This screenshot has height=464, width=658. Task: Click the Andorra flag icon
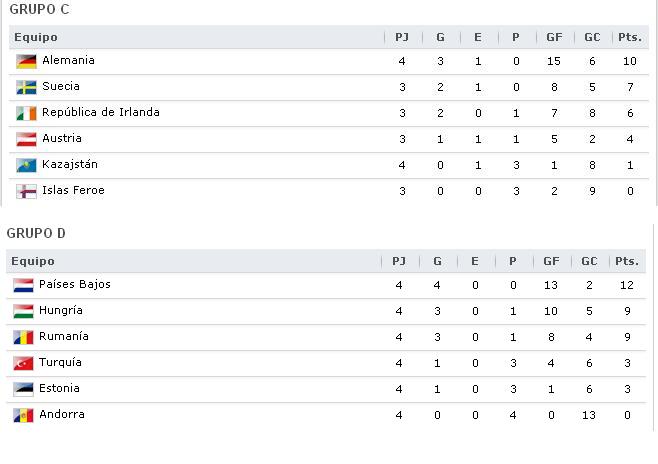click(x=23, y=415)
